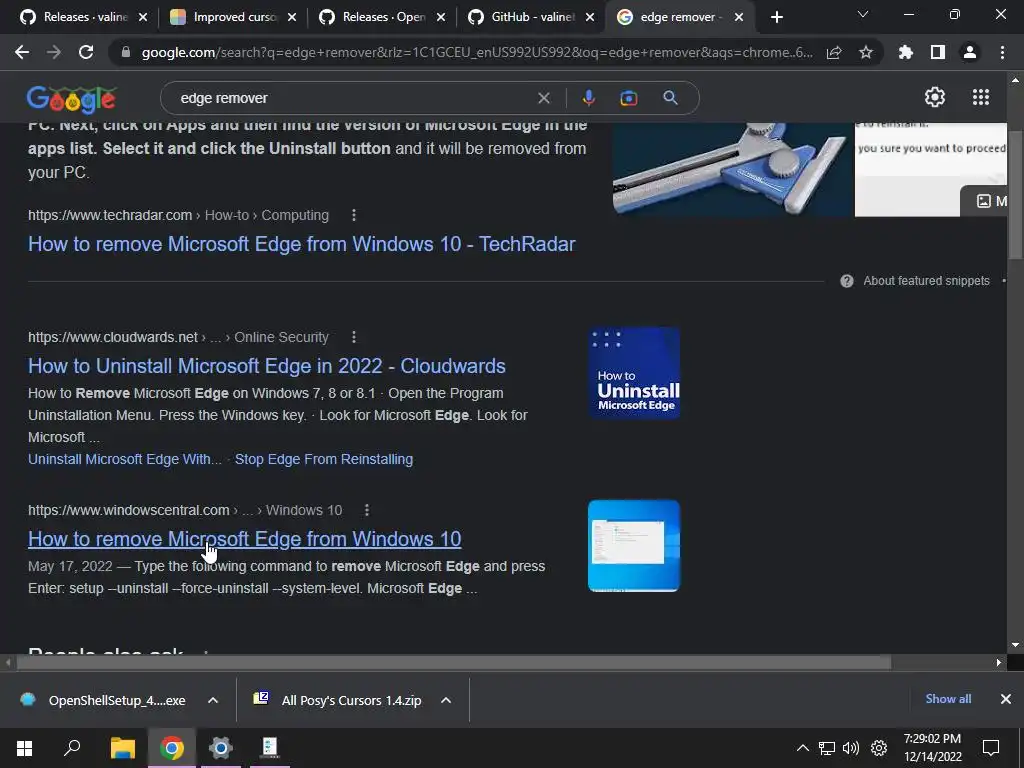
Task: Close the Improved cursor tab
Action: click(292, 18)
